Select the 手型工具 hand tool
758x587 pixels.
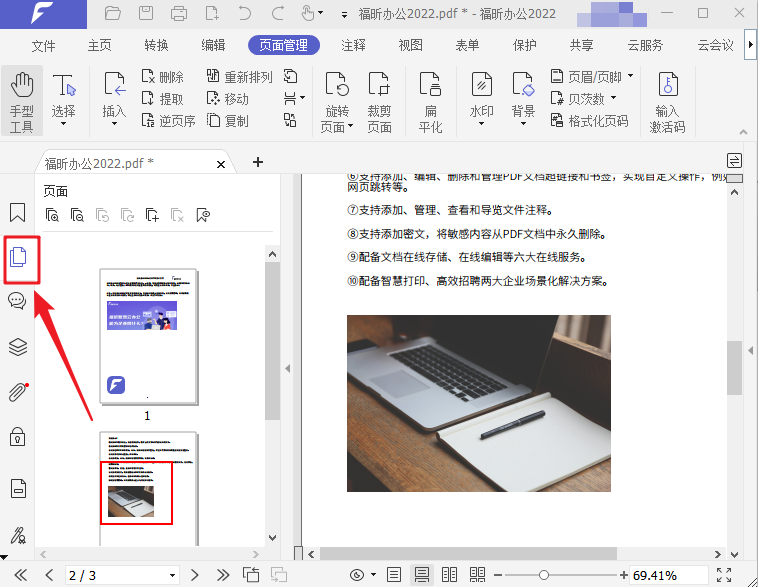tap(22, 102)
